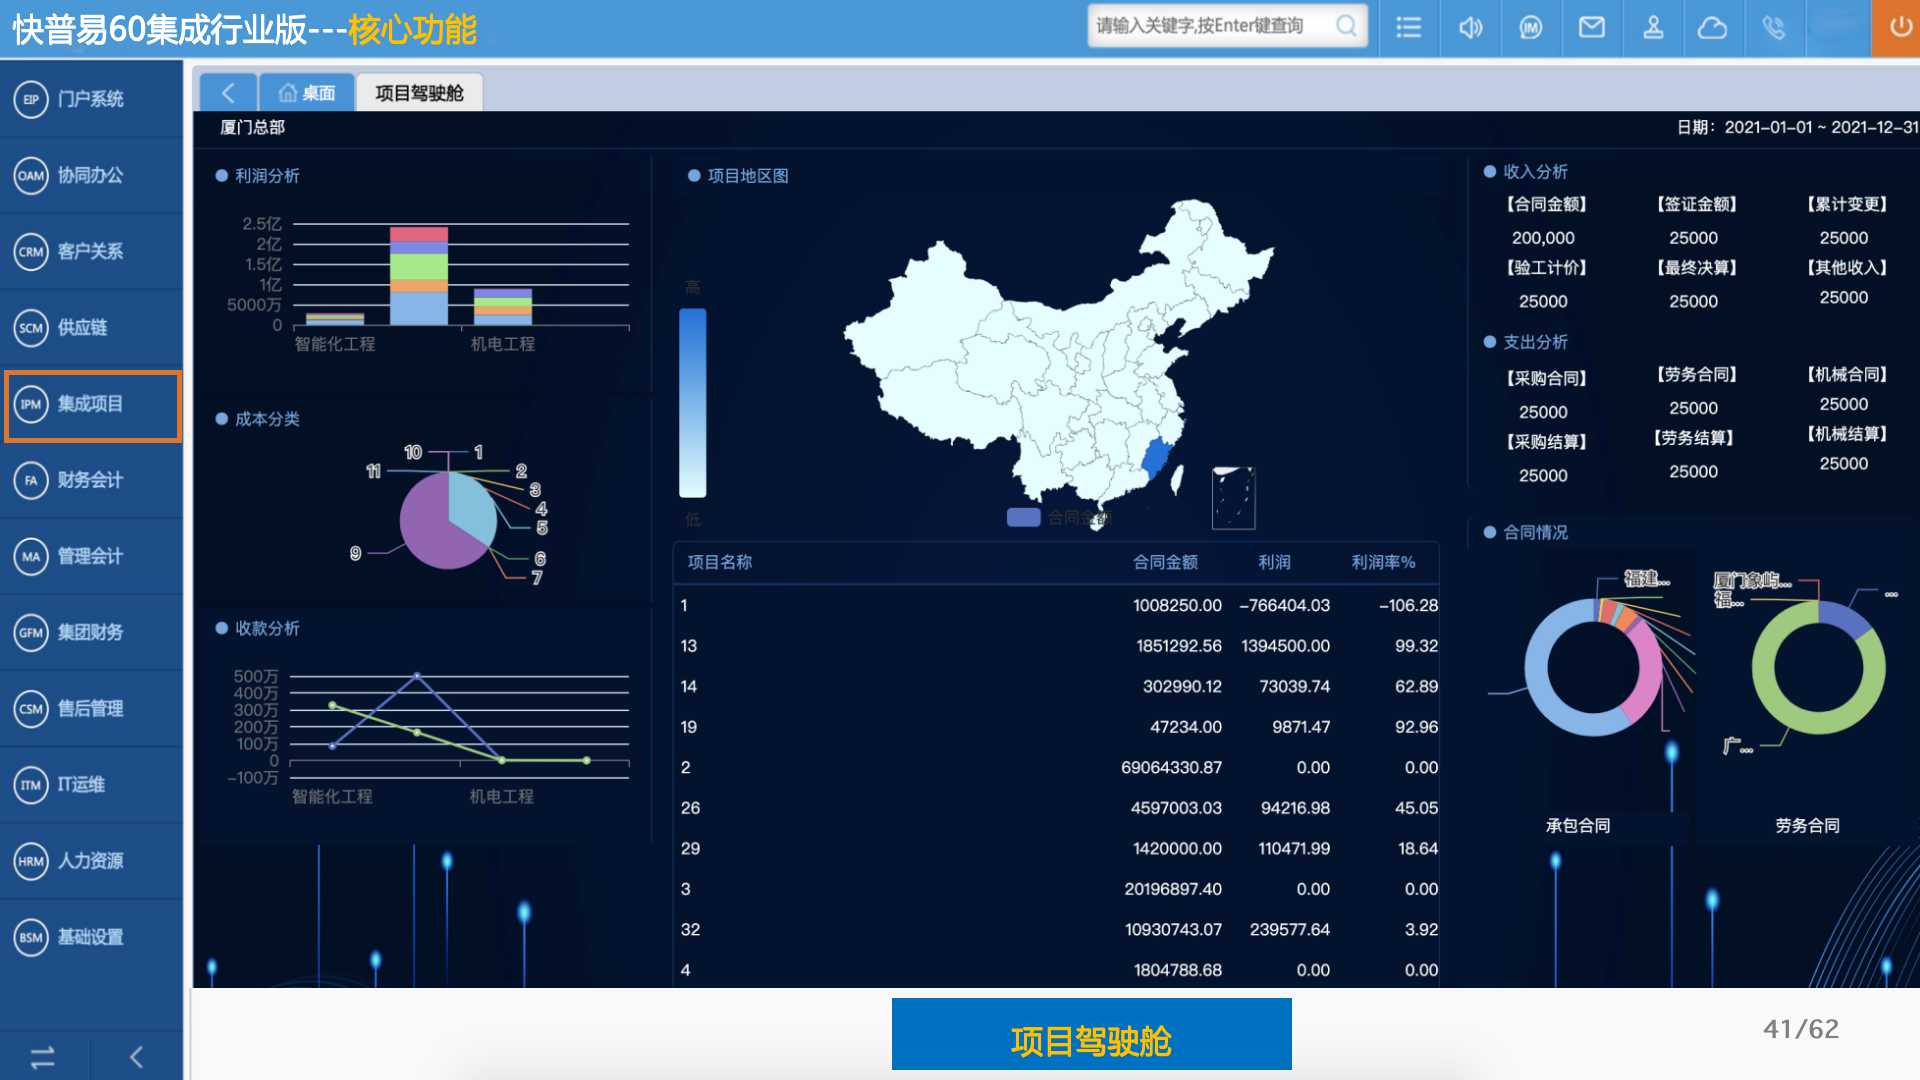Click the search magnifier icon

1346,26
